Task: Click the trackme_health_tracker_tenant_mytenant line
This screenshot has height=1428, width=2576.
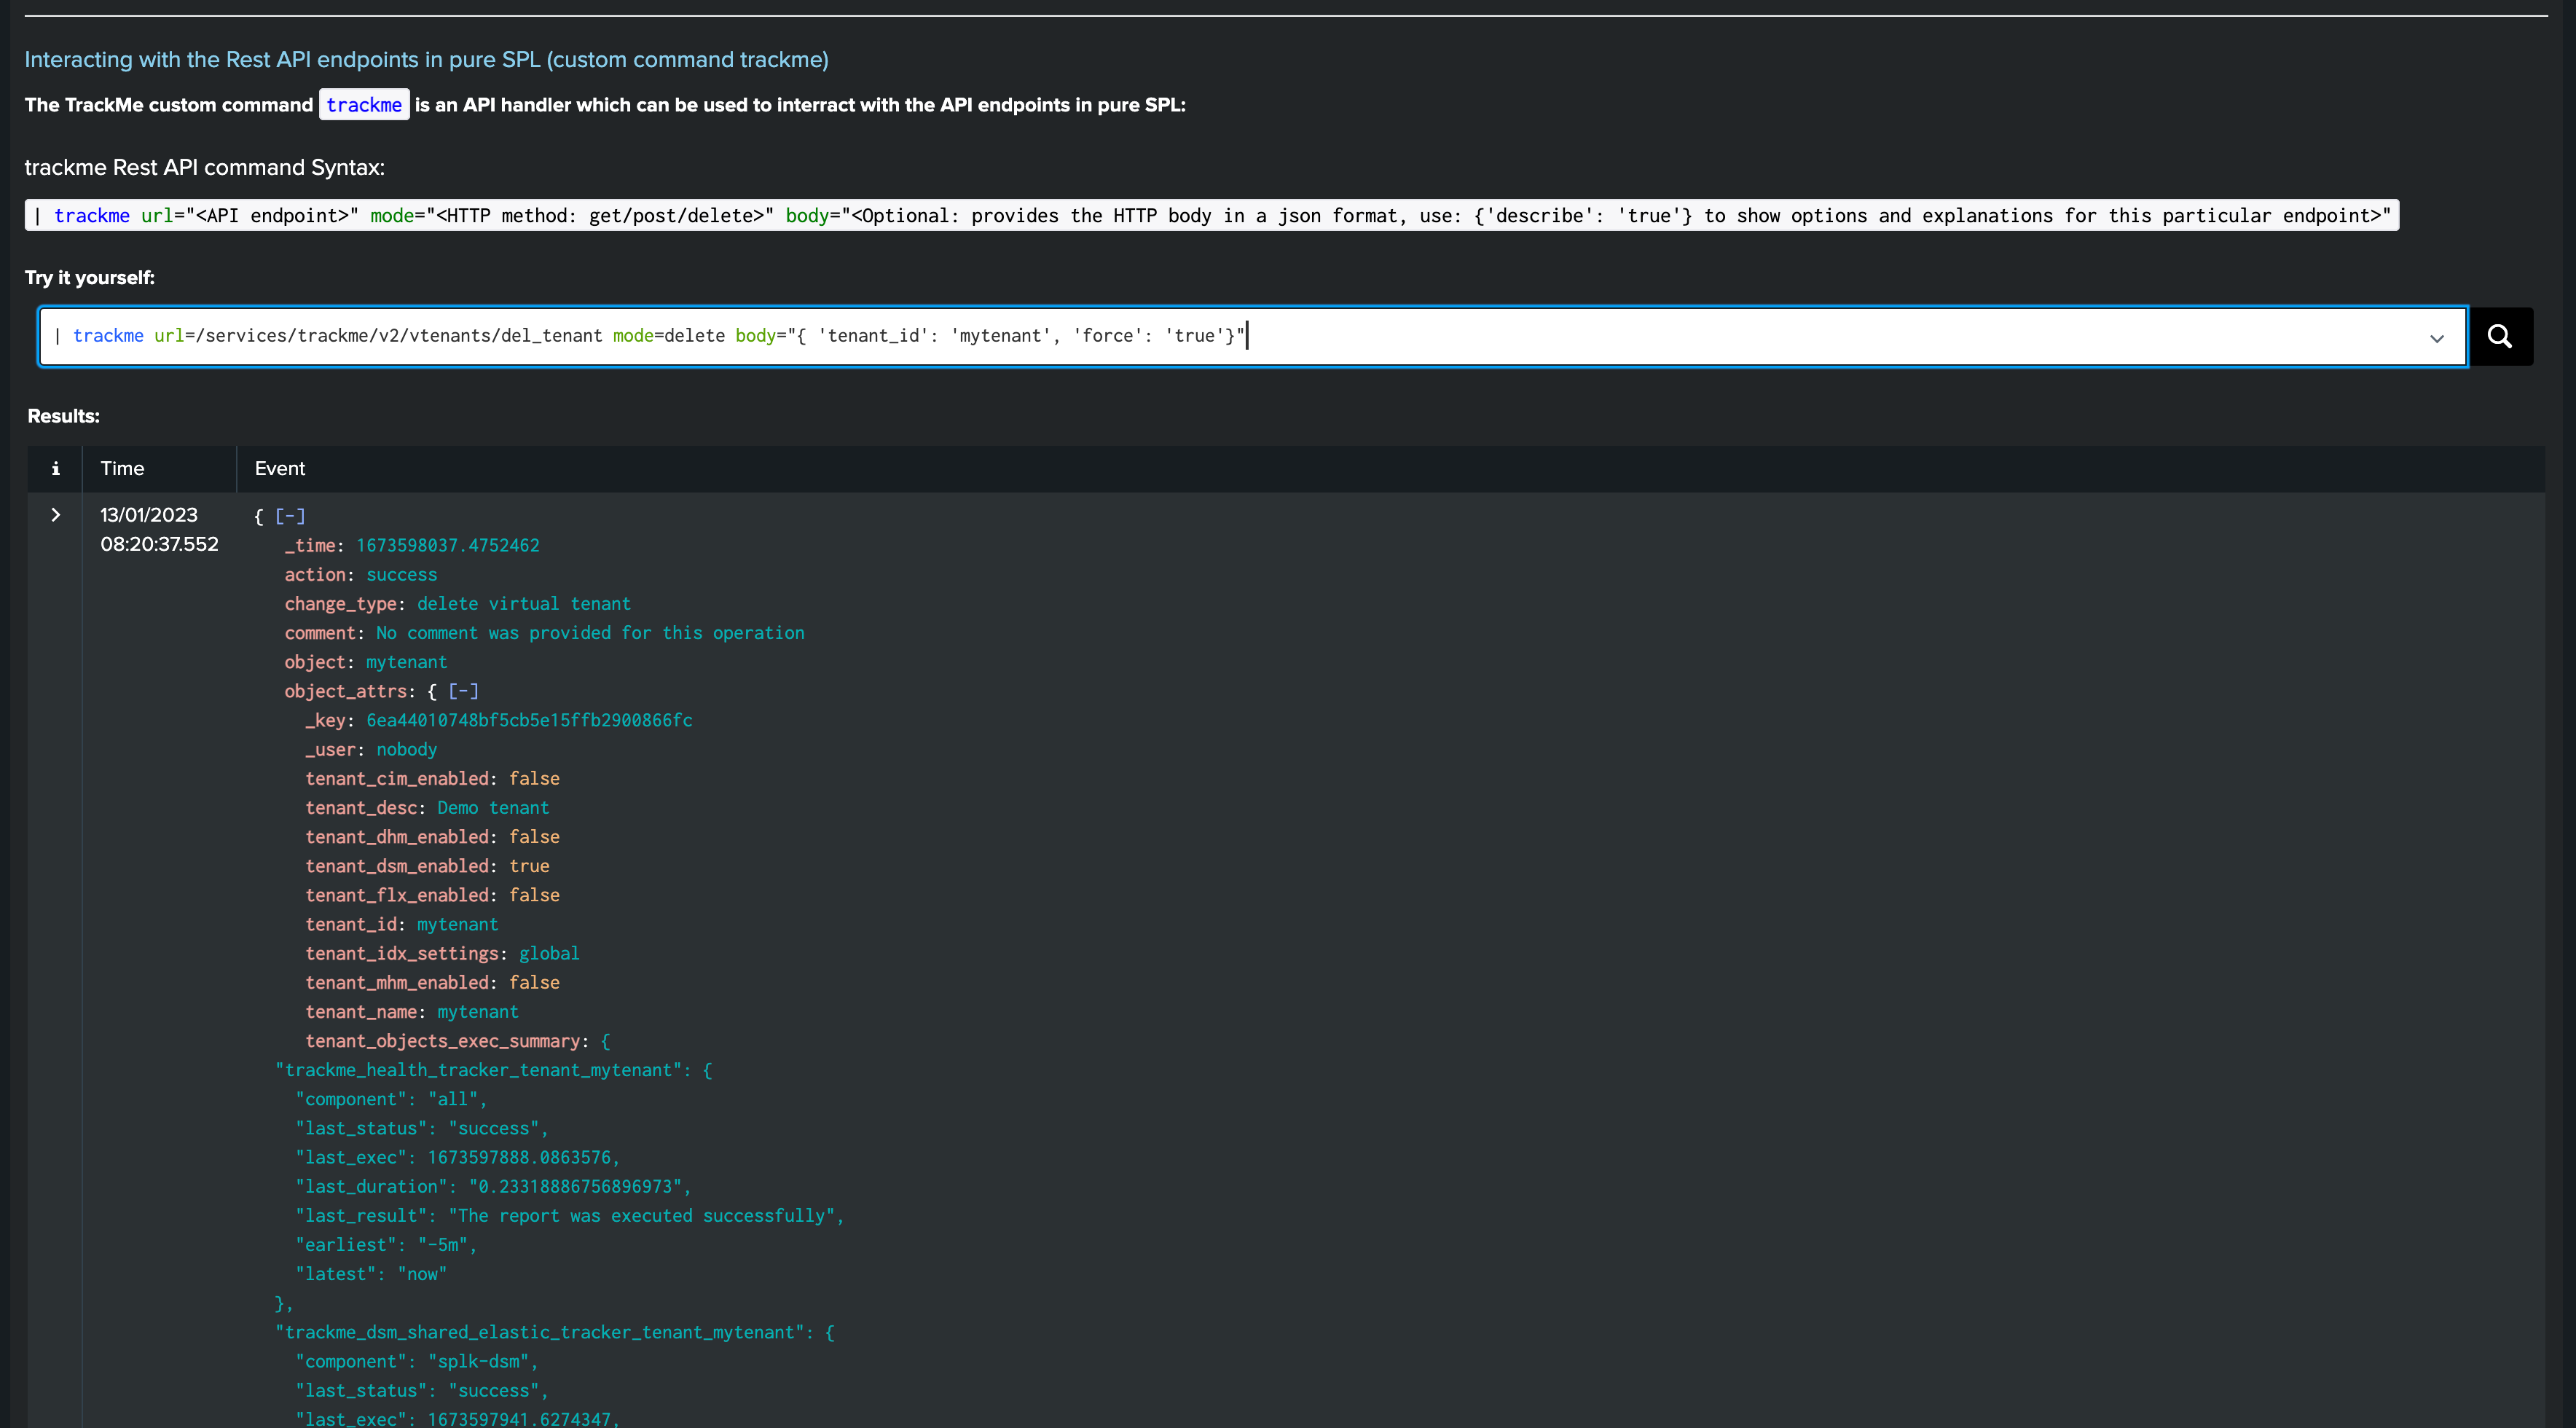Action: point(494,1070)
